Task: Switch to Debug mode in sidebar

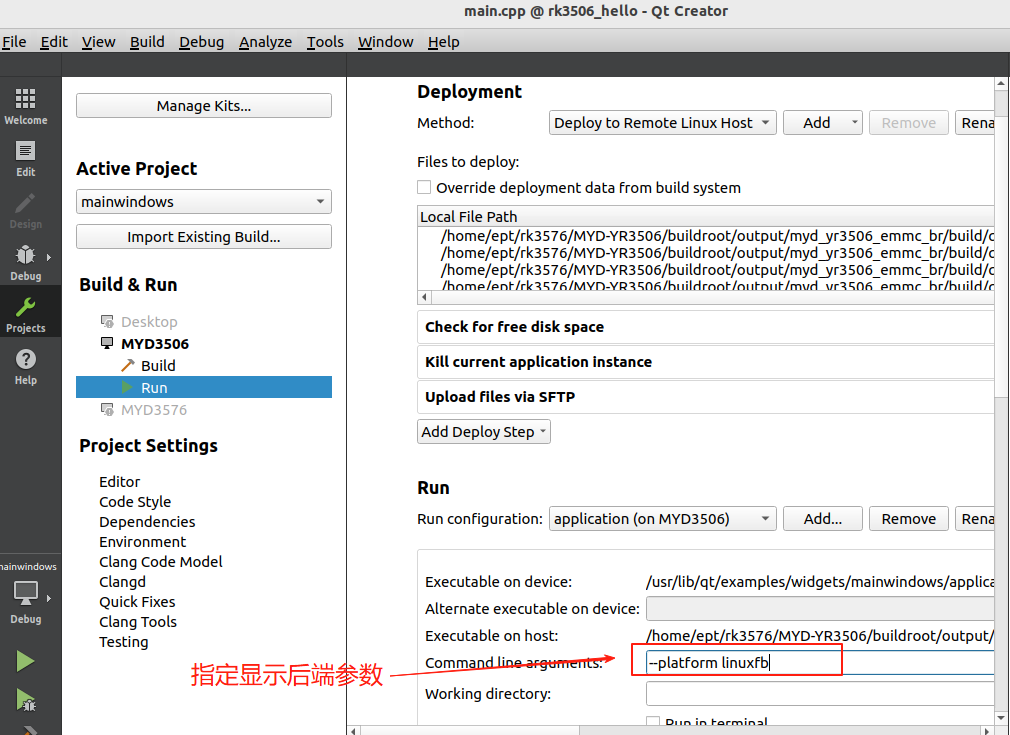Action: click(x=26, y=263)
